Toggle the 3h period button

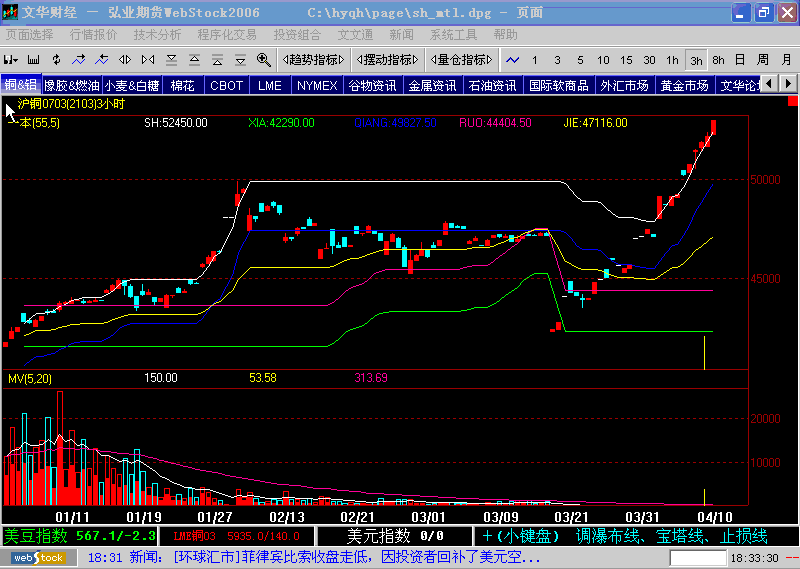pos(696,60)
